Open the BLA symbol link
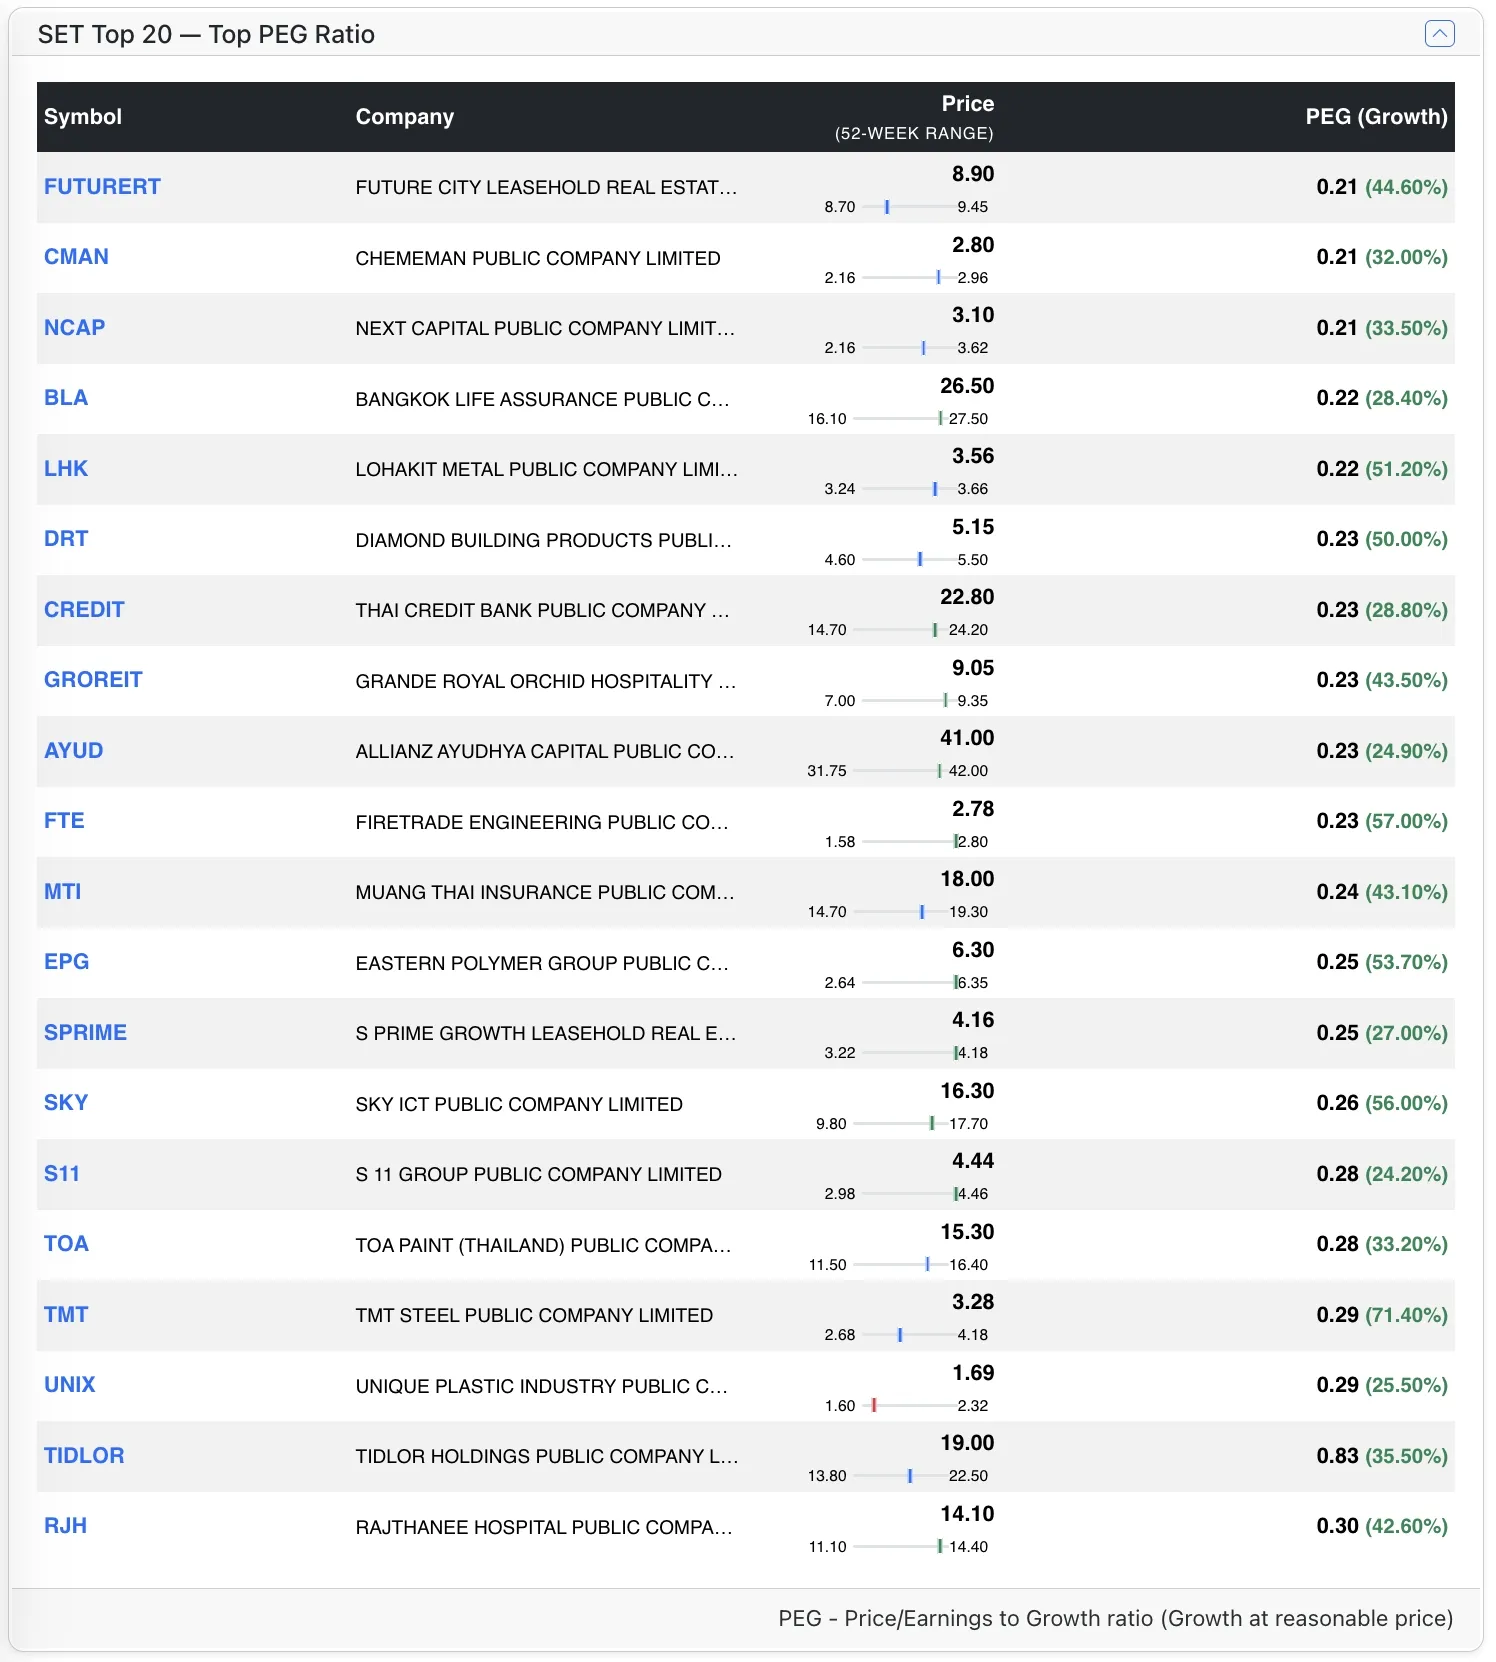 pyautogui.click(x=66, y=398)
